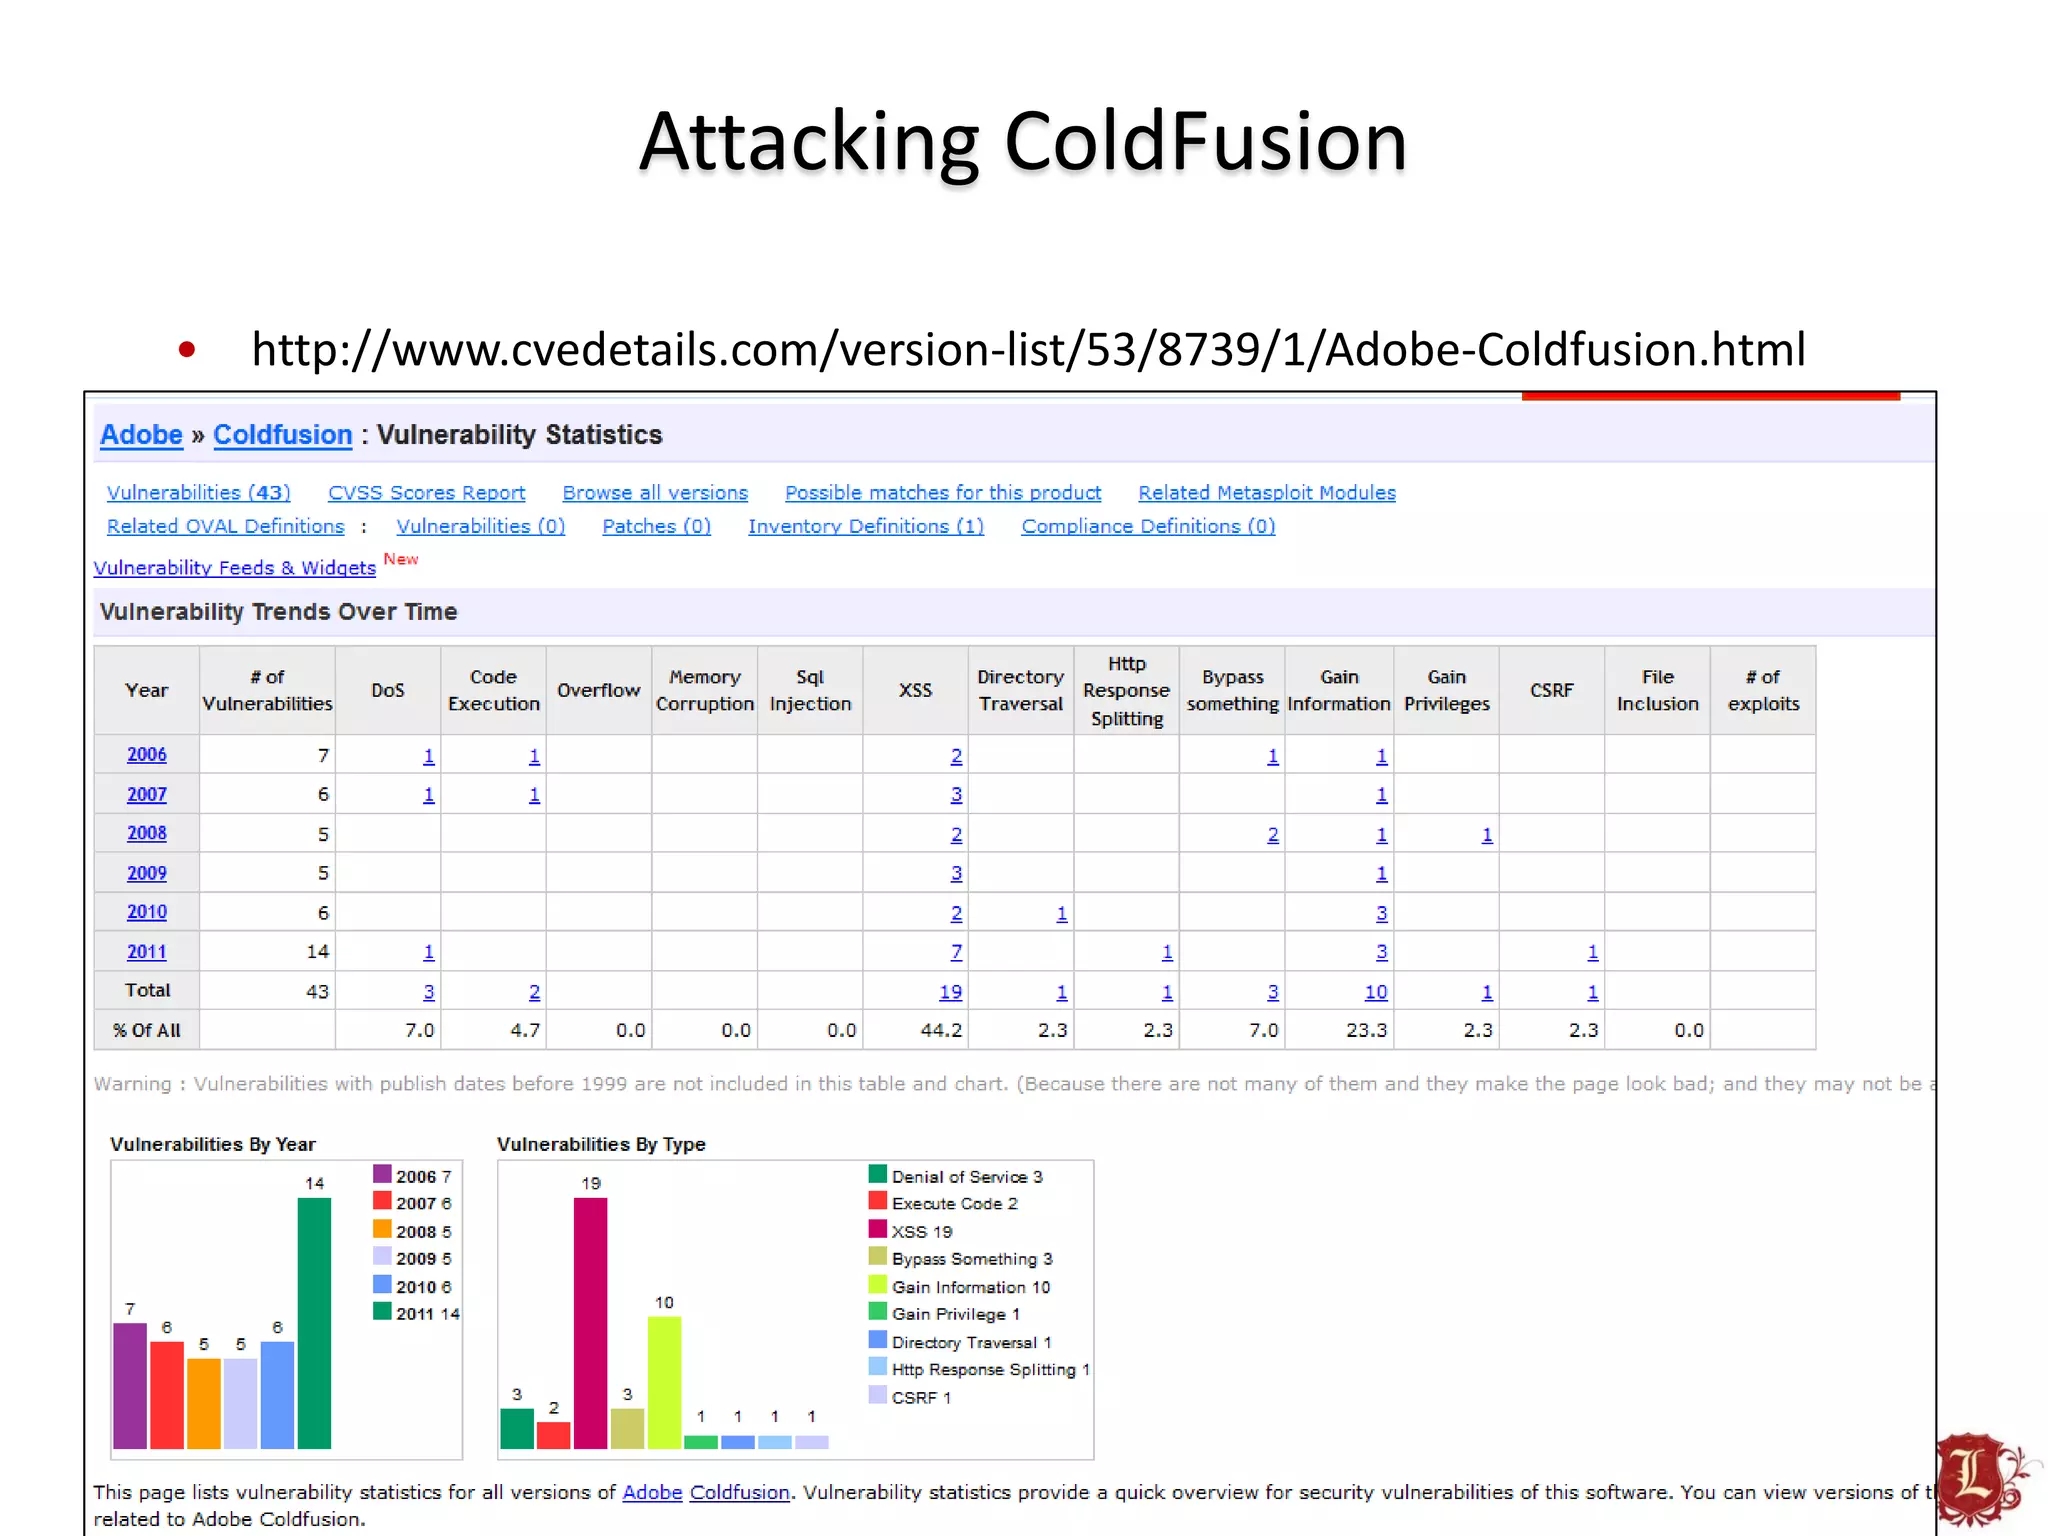Screen dimensions: 2048x1536
Task: Click the Total vulnerabilities 43 cell
Action: (x=267, y=991)
